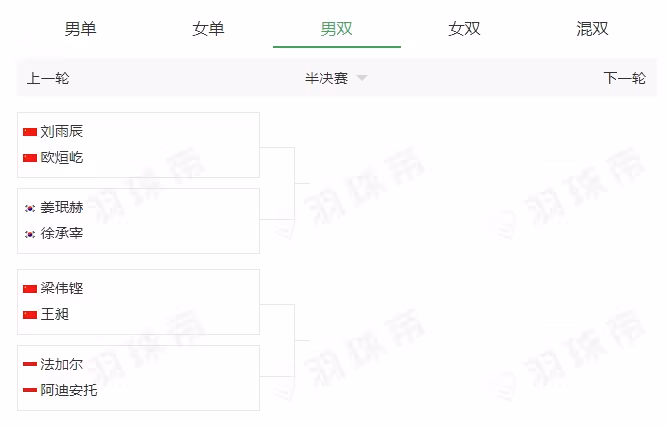Click China flag beside 王昶
This screenshot has width=669, height=427.
pos(30,315)
